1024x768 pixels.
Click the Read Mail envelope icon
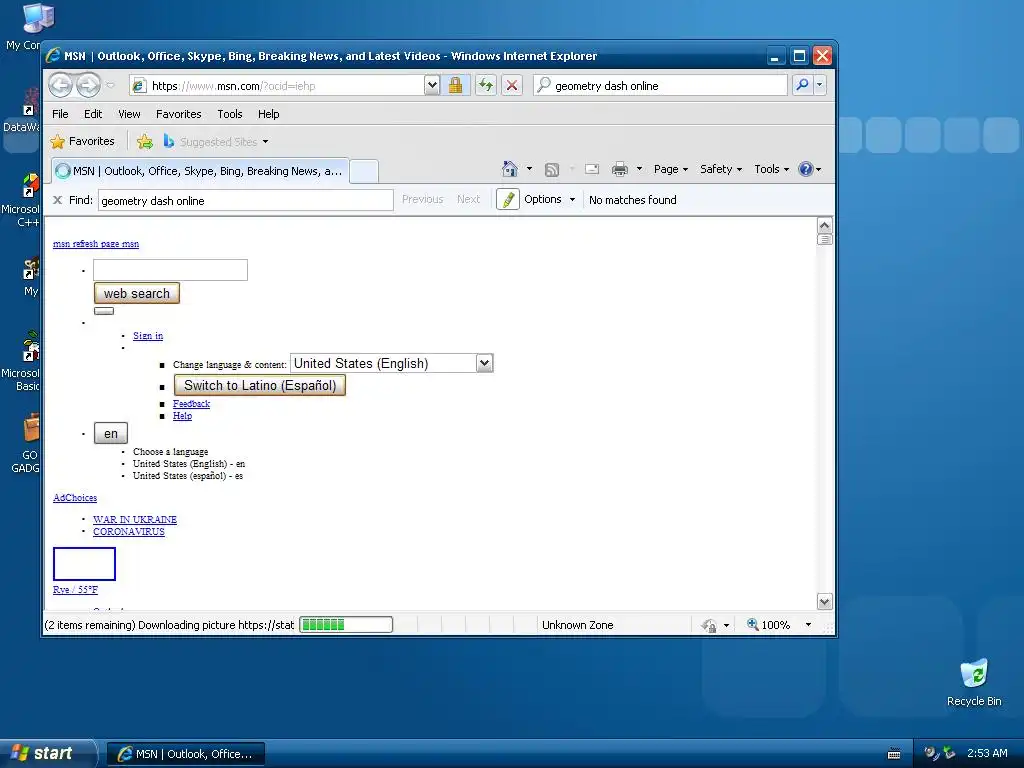tap(592, 169)
